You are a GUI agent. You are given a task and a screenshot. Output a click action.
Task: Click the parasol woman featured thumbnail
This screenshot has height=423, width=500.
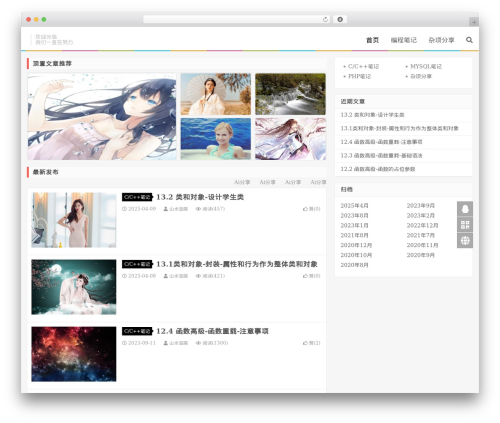click(216, 94)
